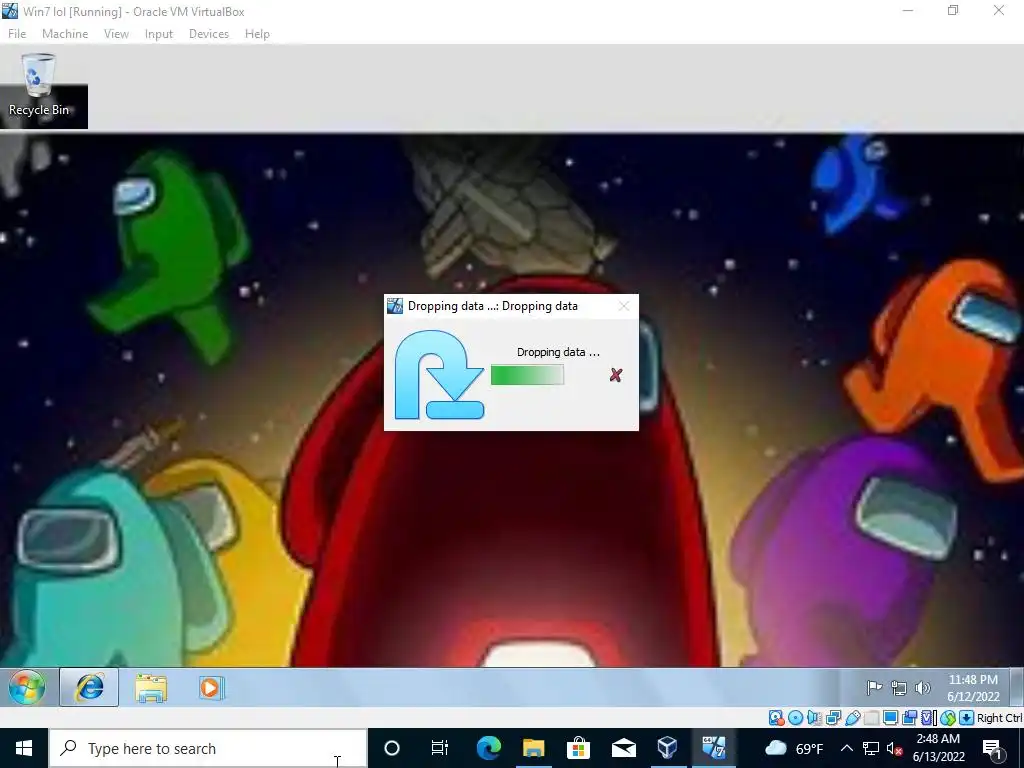Open the guest network tray icon

click(899, 688)
